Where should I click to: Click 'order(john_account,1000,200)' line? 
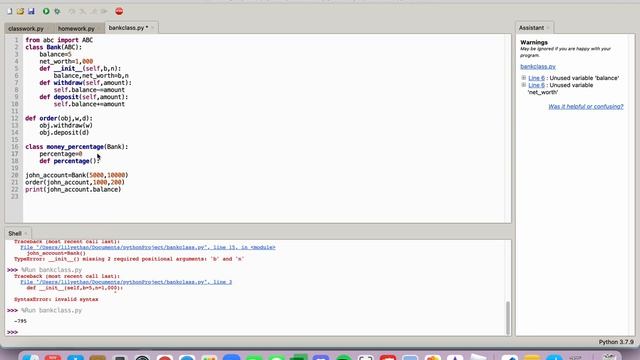tap(75, 182)
